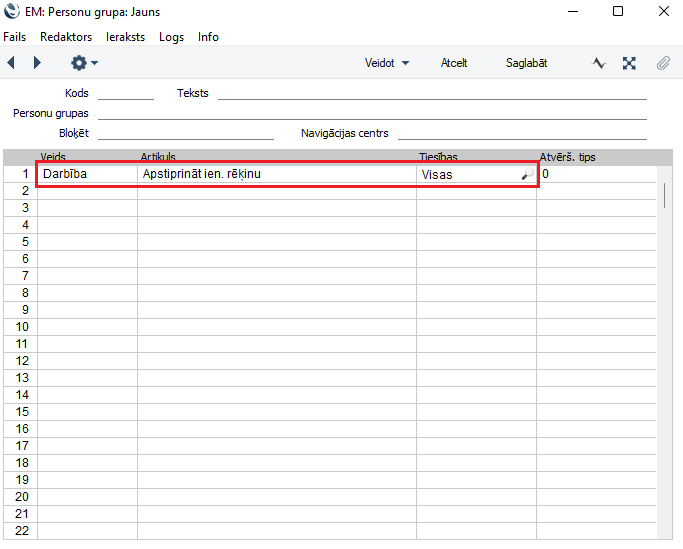
Task: Click the Atcelt button
Action: coord(454,63)
